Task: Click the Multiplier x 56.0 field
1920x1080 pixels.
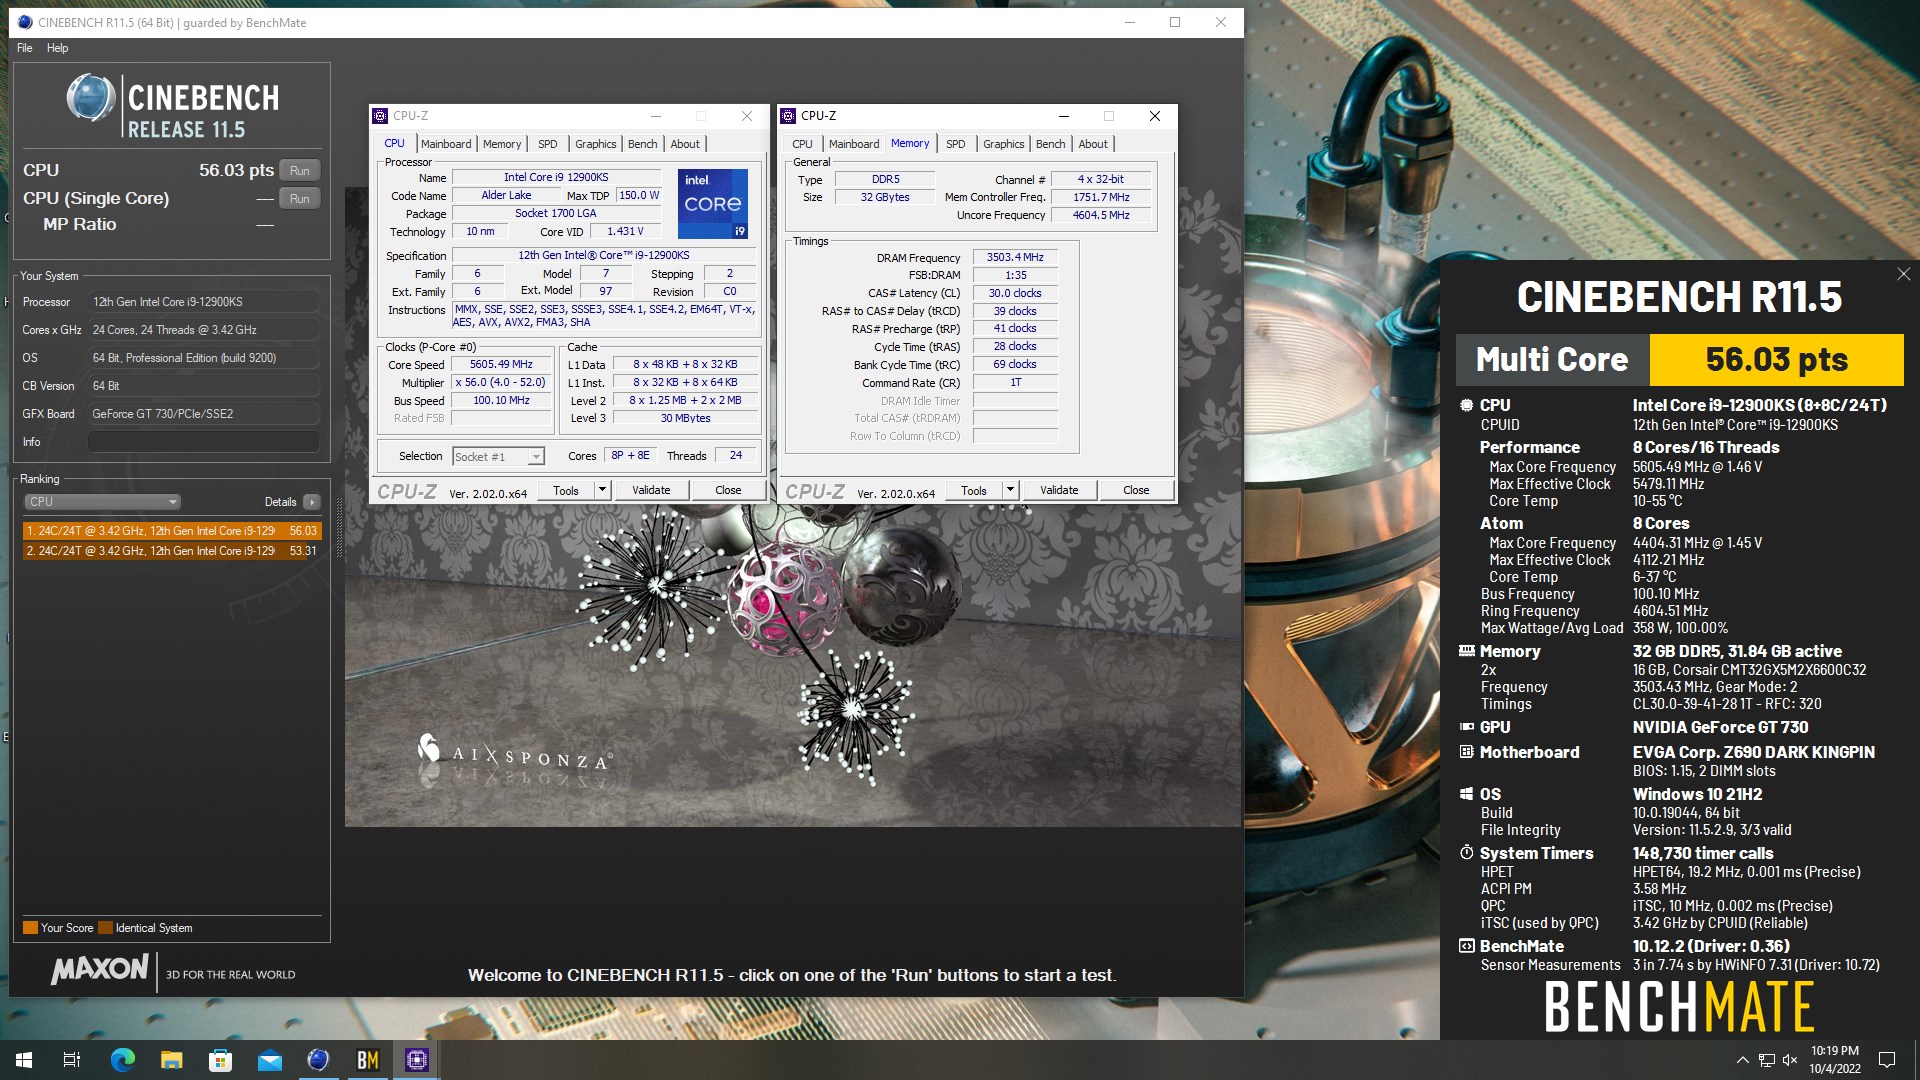Action: (501, 383)
